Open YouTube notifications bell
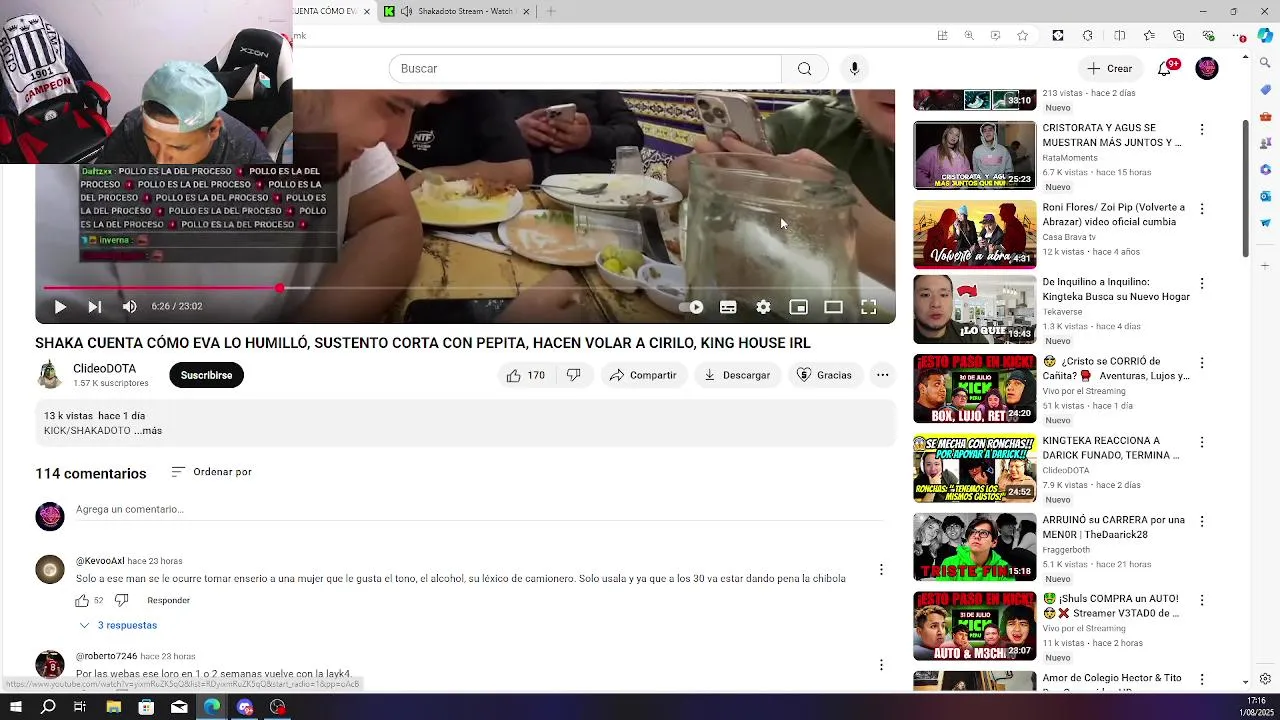Image resolution: width=1280 pixels, height=720 pixels. click(x=1164, y=68)
